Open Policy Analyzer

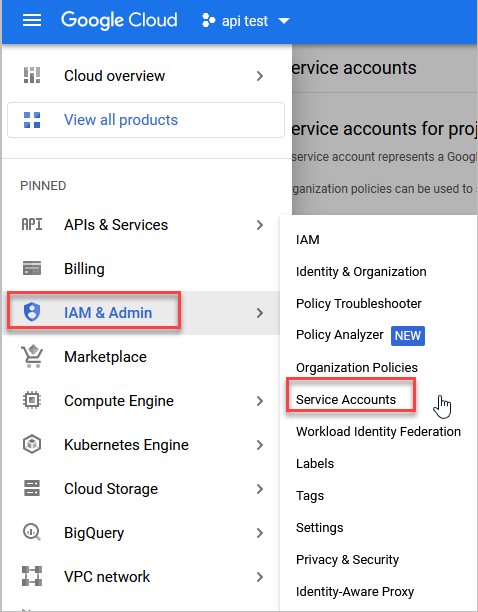(x=339, y=335)
